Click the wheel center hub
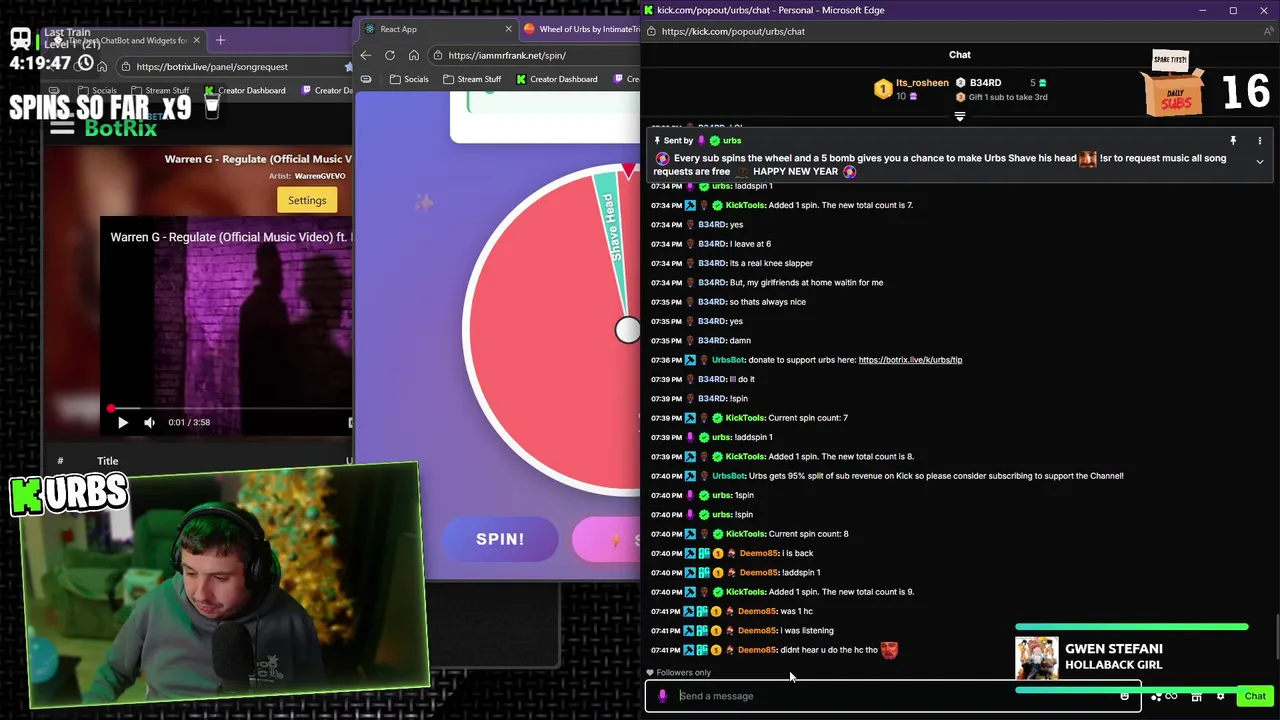 [627, 330]
